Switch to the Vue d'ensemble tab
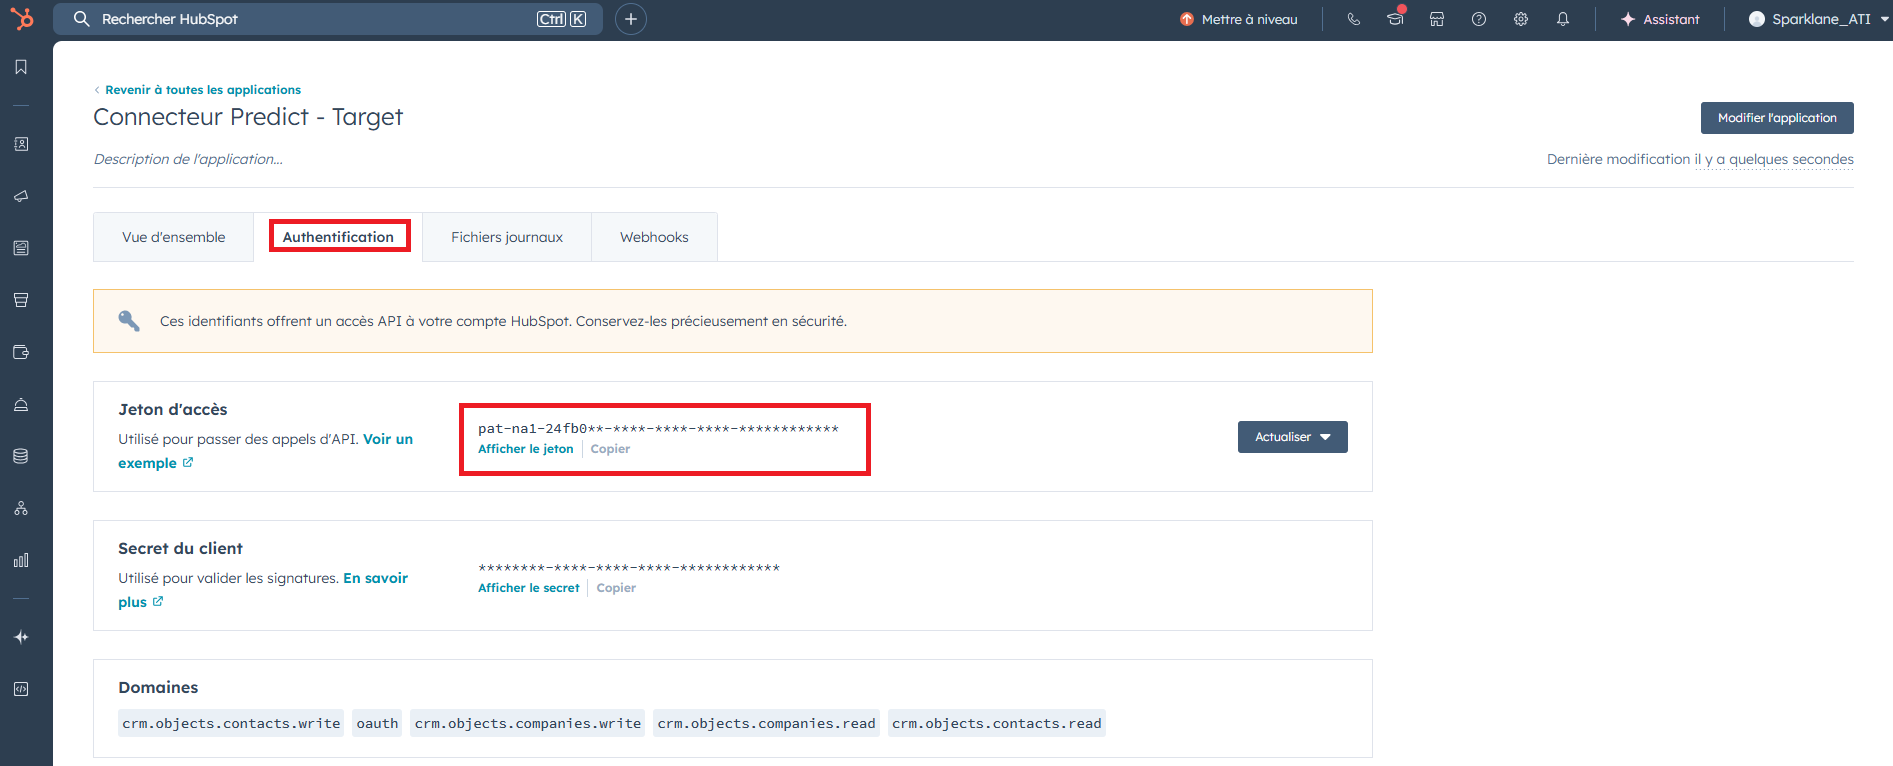This screenshot has height=766, width=1893. [173, 237]
